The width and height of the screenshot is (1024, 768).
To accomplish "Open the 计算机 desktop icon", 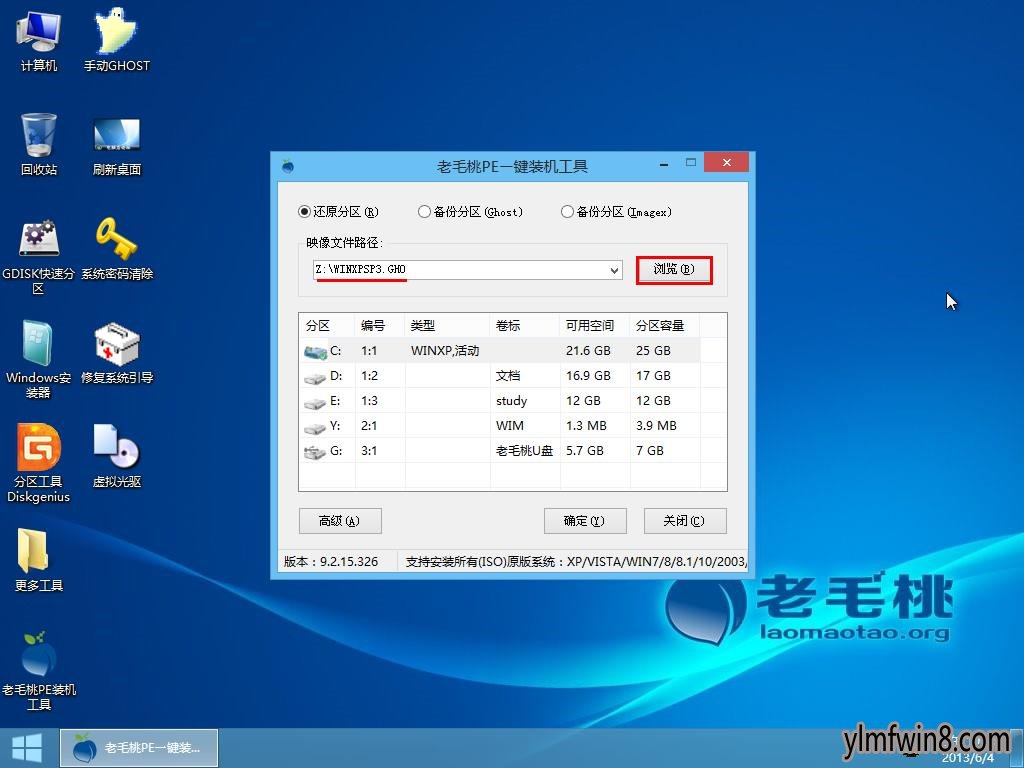I will pos(39,40).
